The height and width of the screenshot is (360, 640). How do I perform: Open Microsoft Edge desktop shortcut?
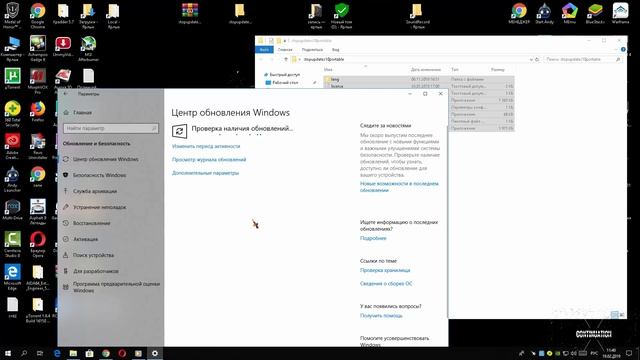[x=12, y=277]
